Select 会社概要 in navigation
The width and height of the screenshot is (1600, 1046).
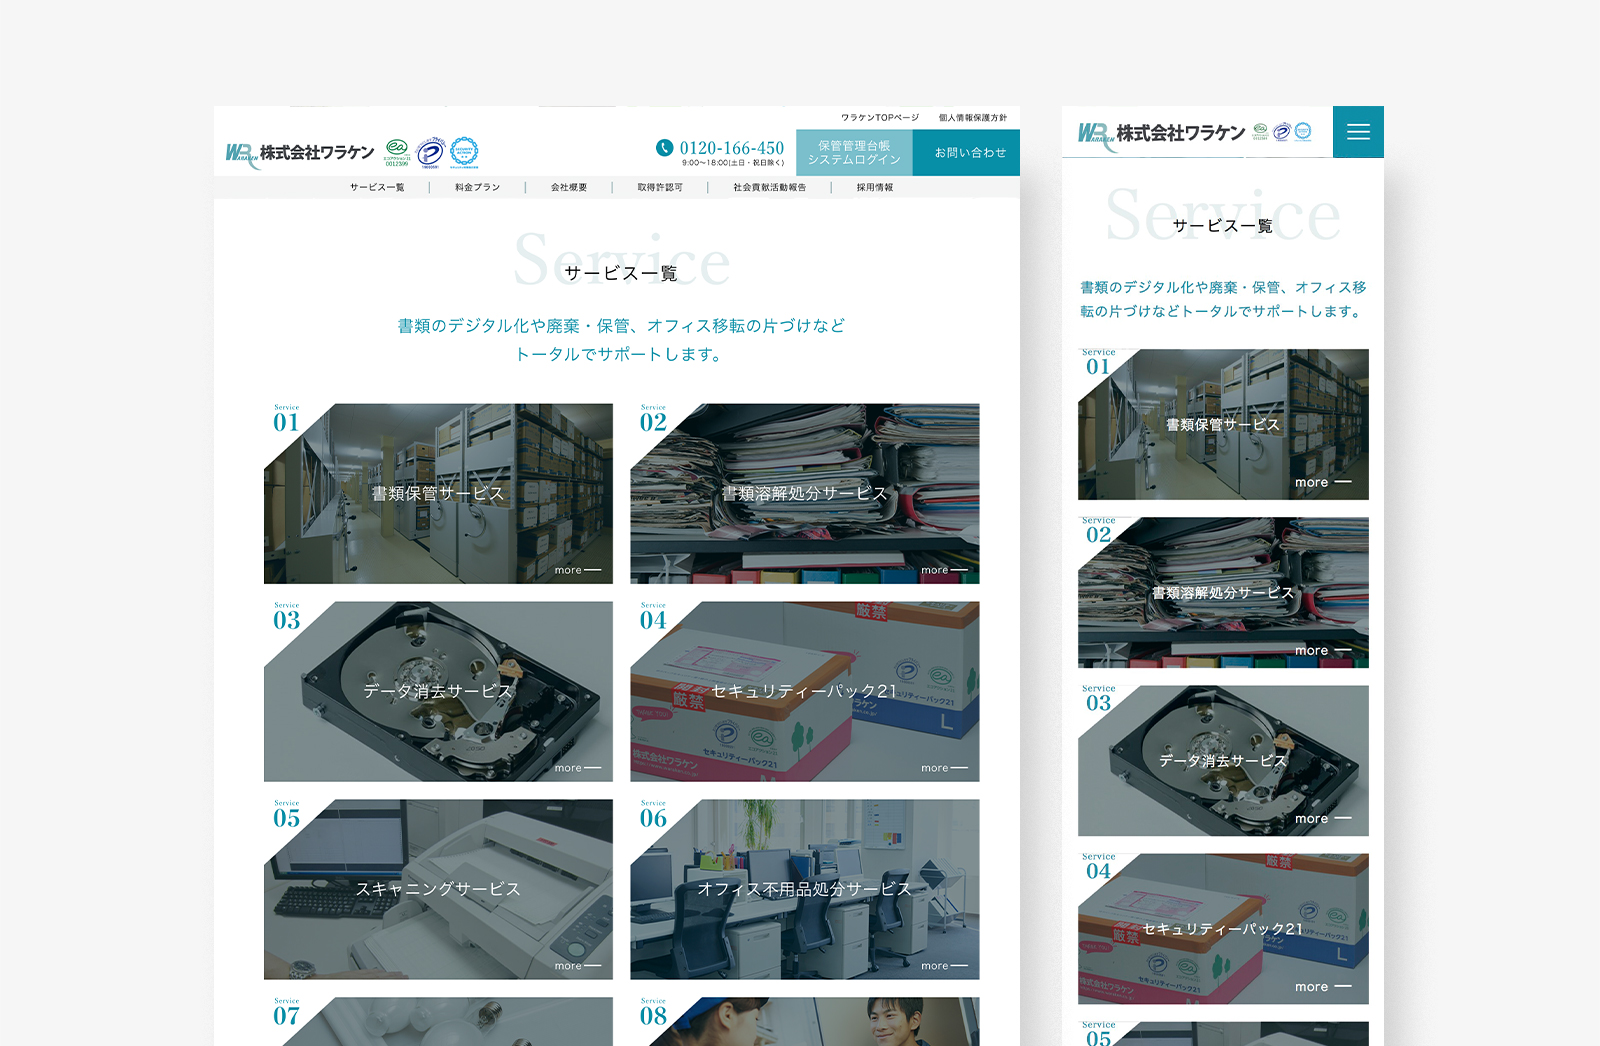pyautogui.click(x=569, y=187)
